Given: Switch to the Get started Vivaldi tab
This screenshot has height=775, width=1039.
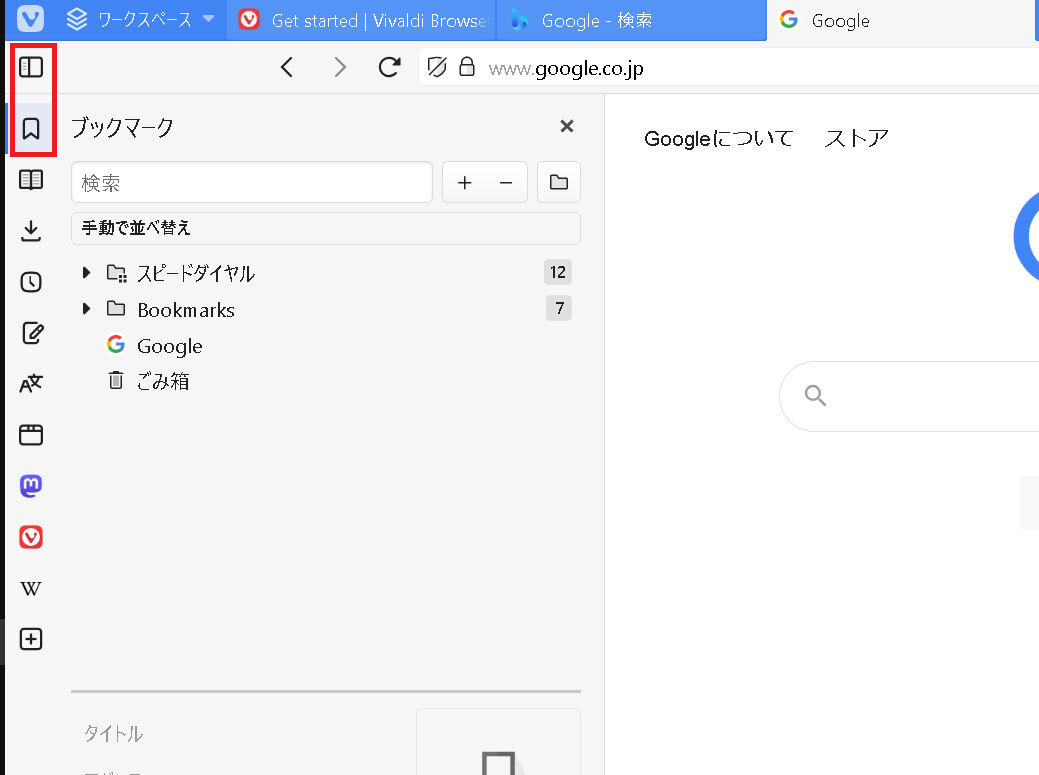Looking at the screenshot, I should (365, 20).
